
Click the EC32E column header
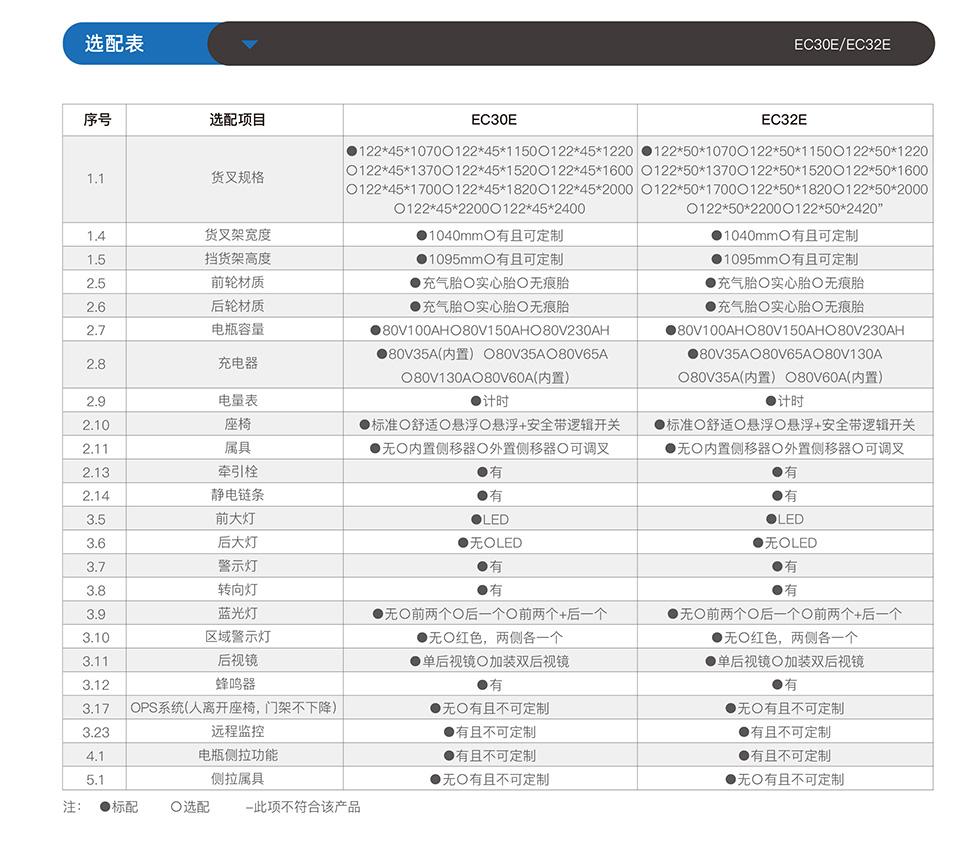pyautogui.click(x=784, y=120)
